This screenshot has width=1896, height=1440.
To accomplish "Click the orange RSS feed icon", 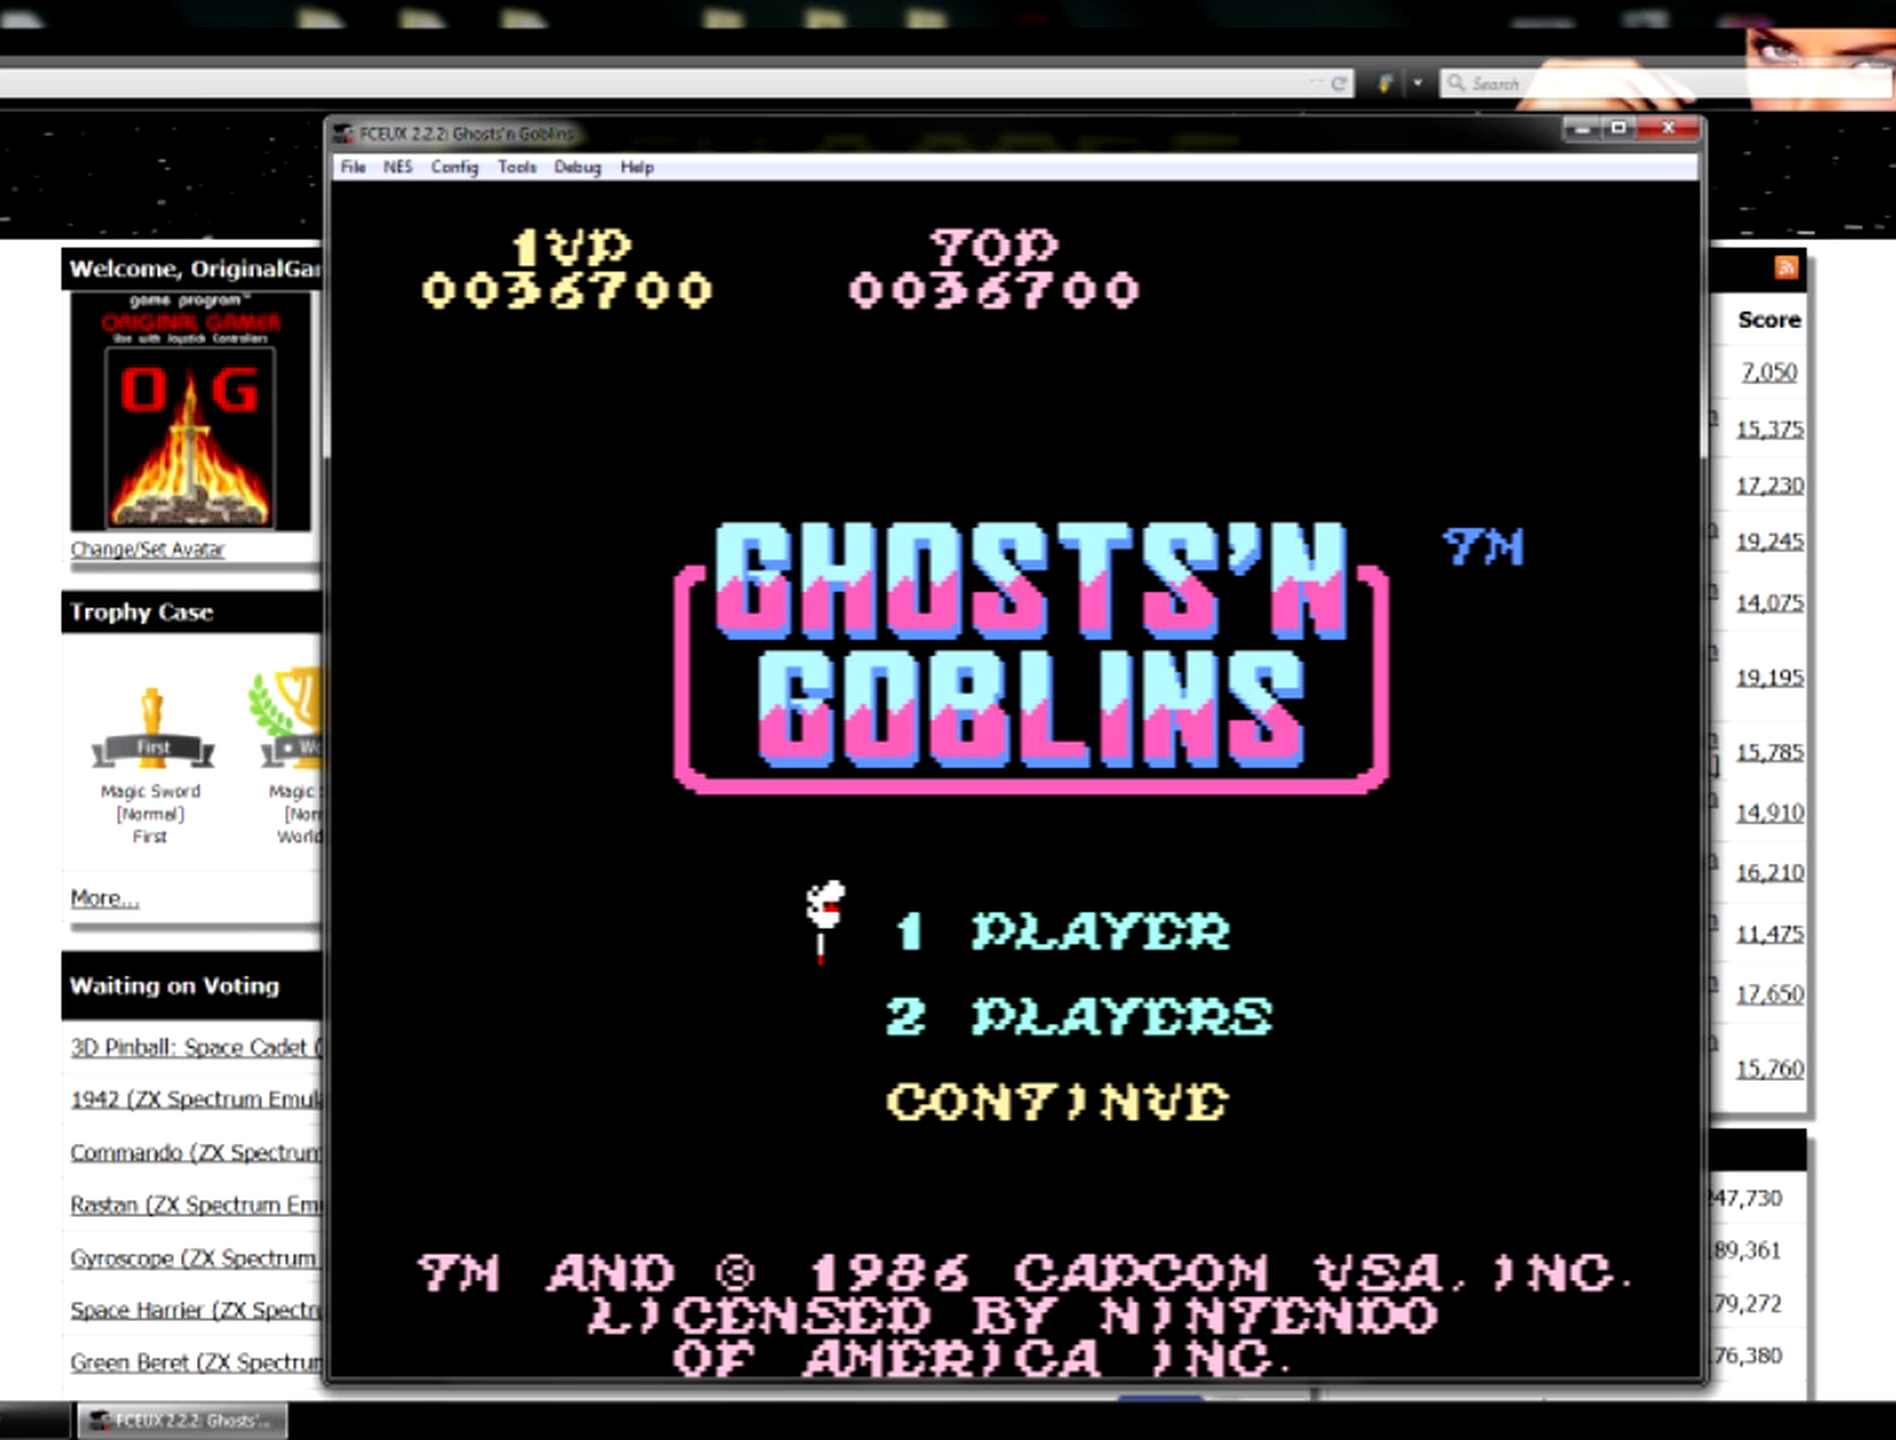I will point(1786,267).
